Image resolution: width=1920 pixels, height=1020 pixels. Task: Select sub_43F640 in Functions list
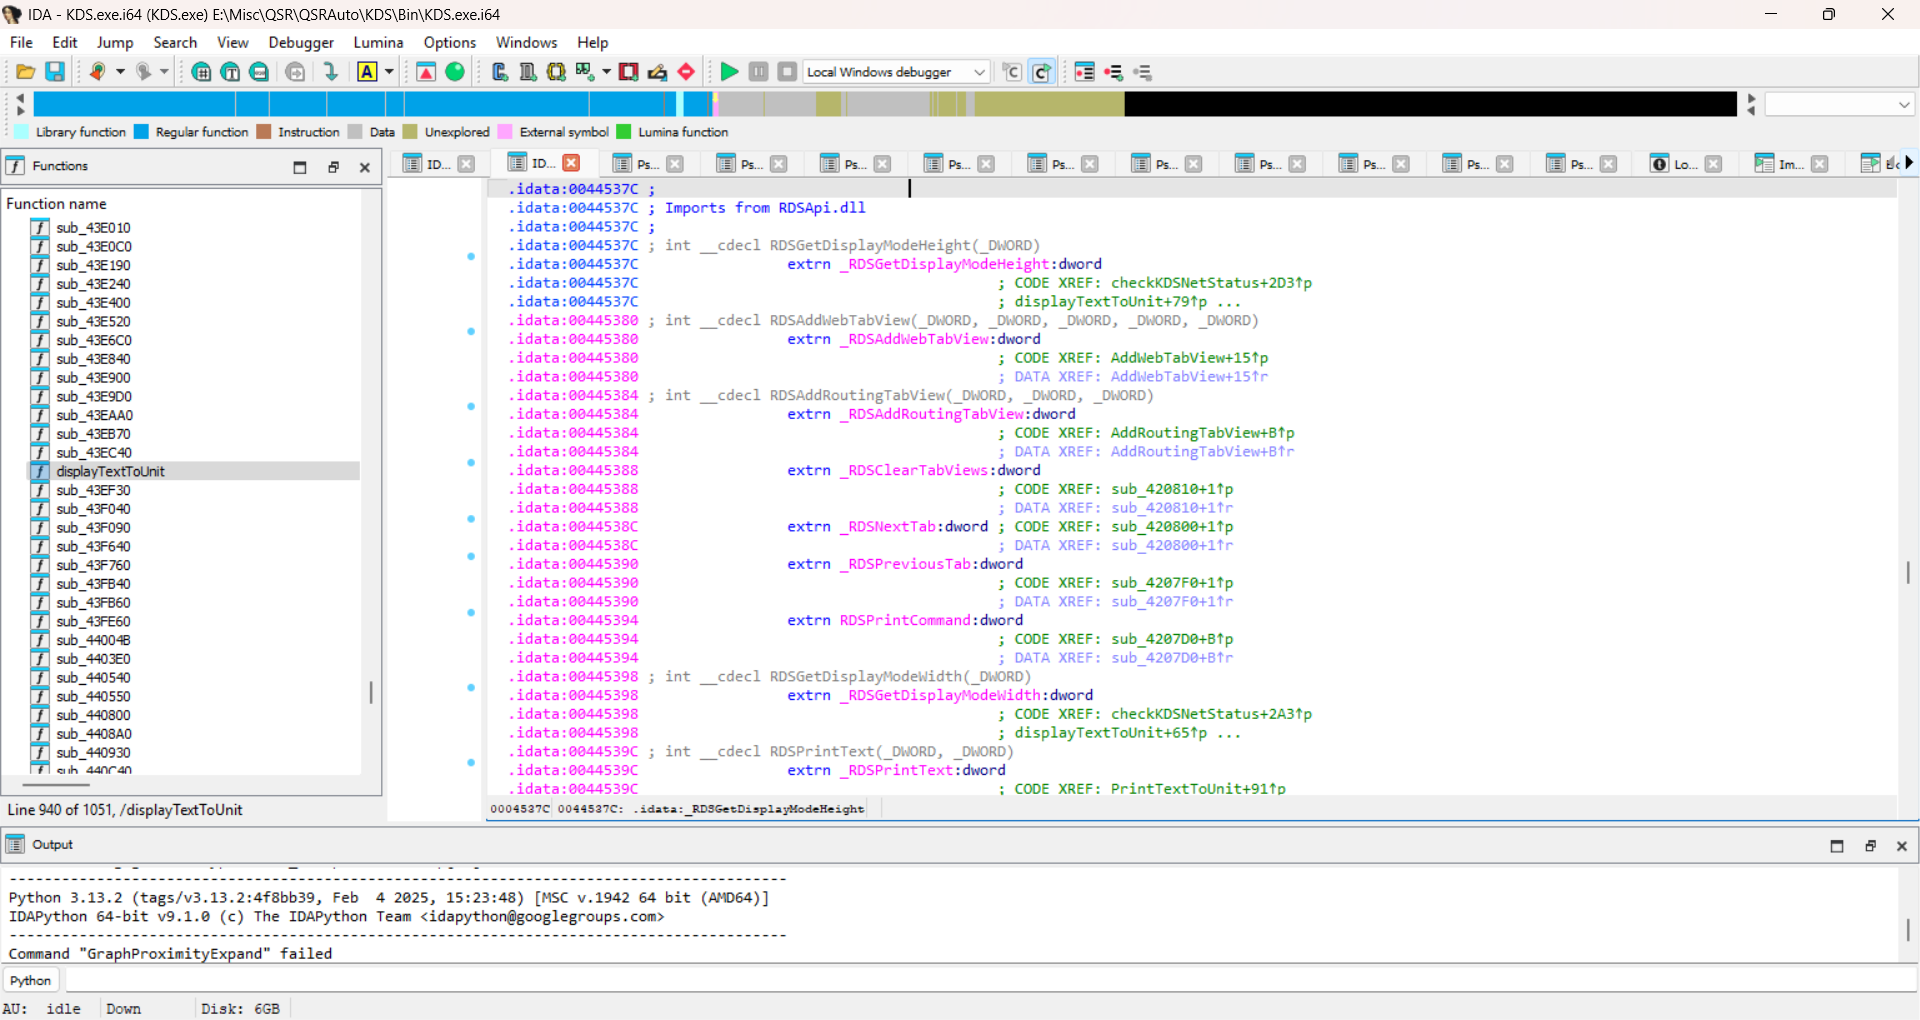click(x=195, y=546)
